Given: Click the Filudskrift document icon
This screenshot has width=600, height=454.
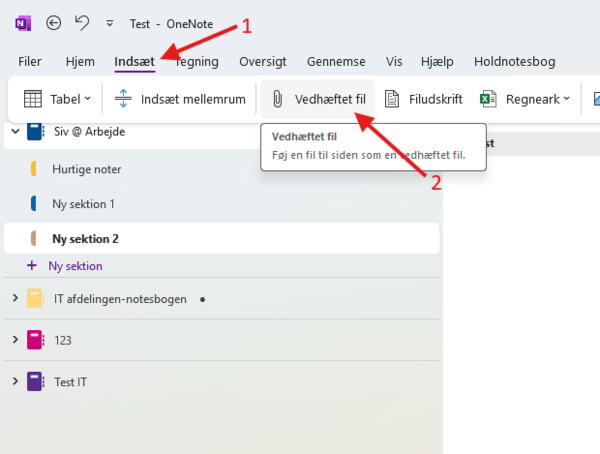Looking at the screenshot, I should point(393,99).
